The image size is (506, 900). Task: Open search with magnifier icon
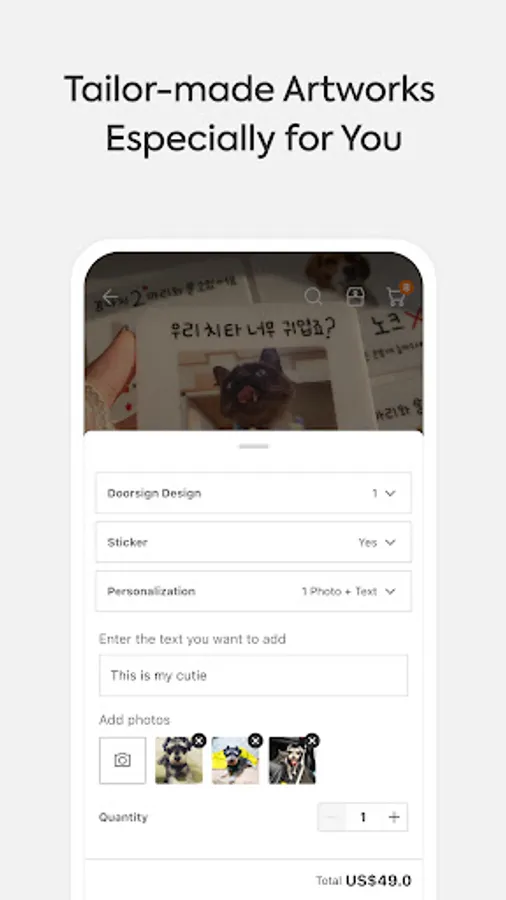[x=313, y=297]
